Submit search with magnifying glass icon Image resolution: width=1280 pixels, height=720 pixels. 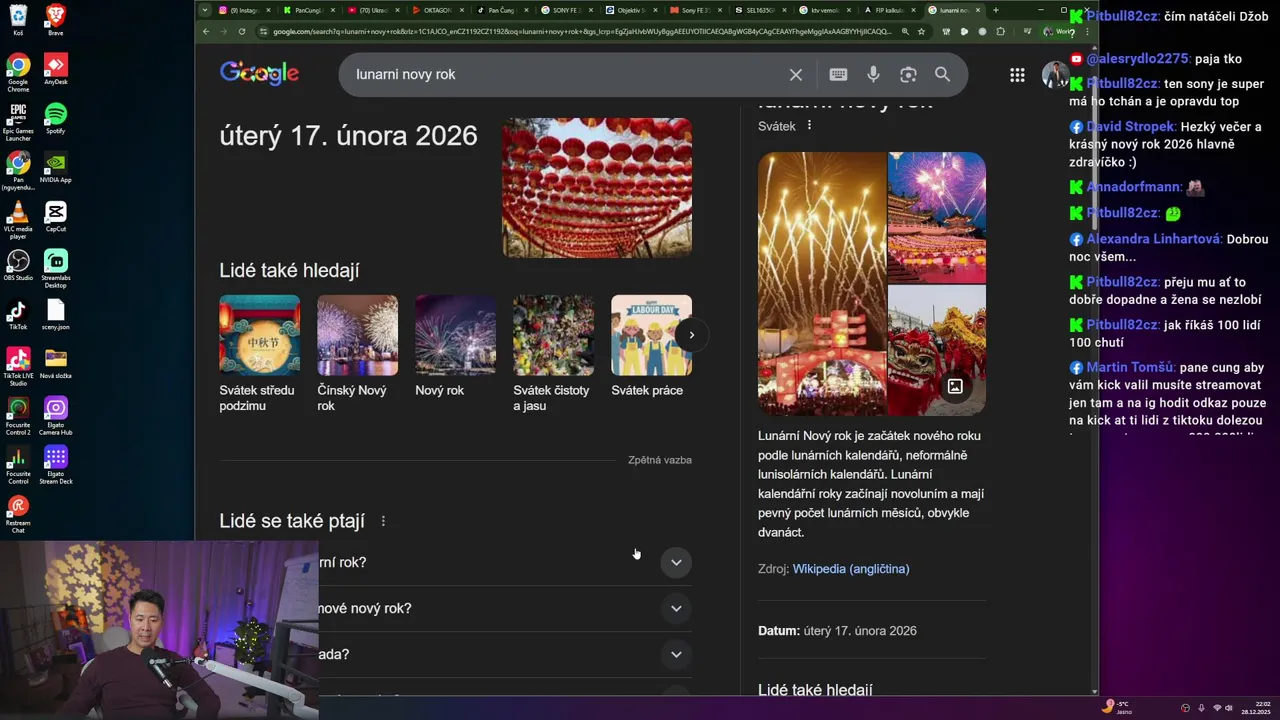pos(942,75)
